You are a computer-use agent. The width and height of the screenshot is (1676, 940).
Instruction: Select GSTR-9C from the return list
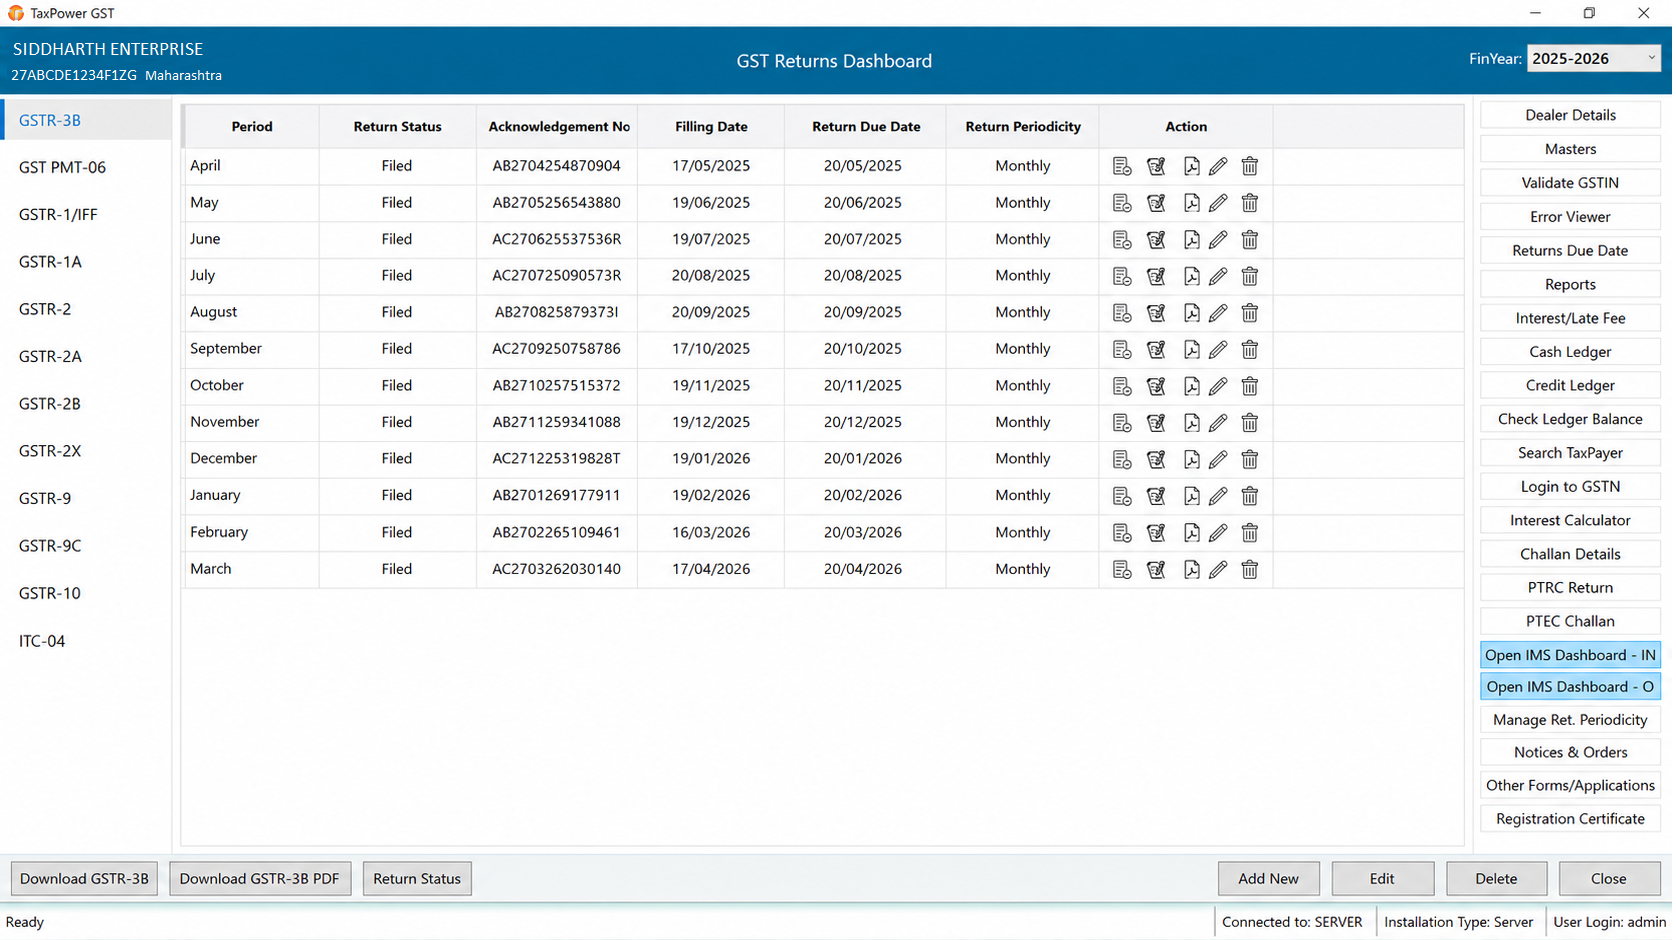[x=50, y=546]
